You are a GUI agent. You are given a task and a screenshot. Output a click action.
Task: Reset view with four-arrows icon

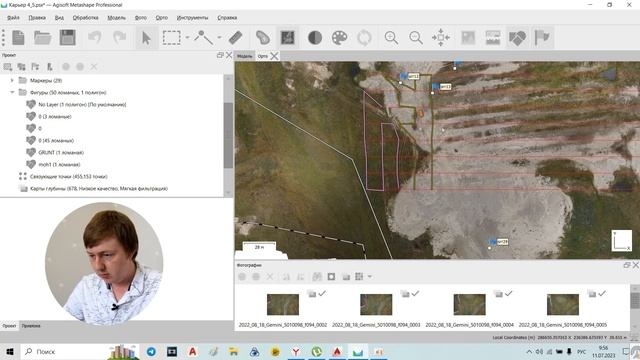(441, 38)
